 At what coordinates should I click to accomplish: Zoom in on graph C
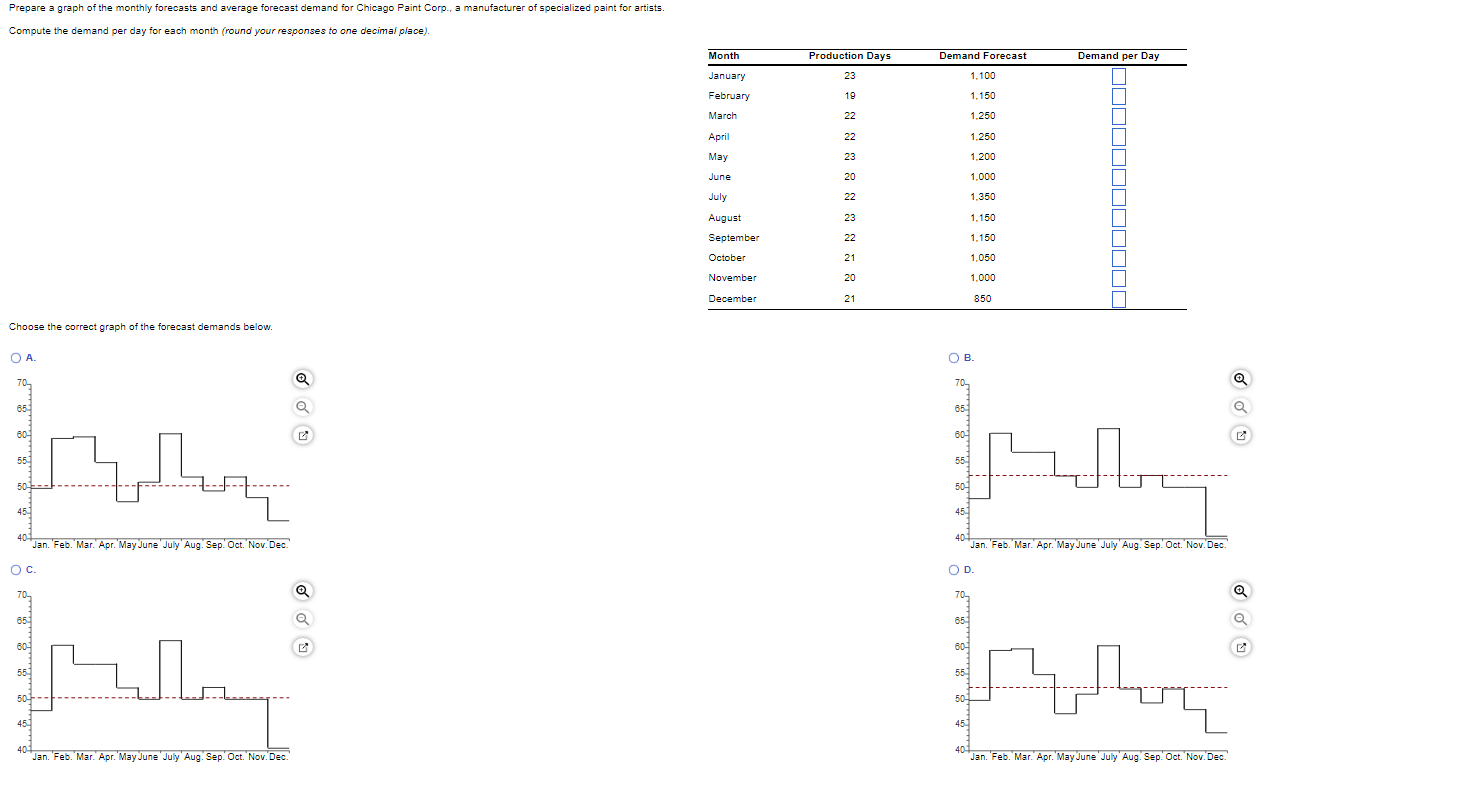coord(301,590)
